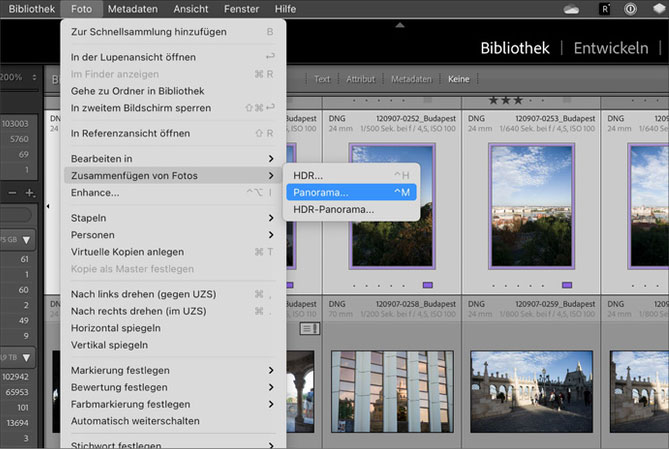Choose Enhance... menu entry
This screenshot has height=449, width=669.
coord(173,192)
